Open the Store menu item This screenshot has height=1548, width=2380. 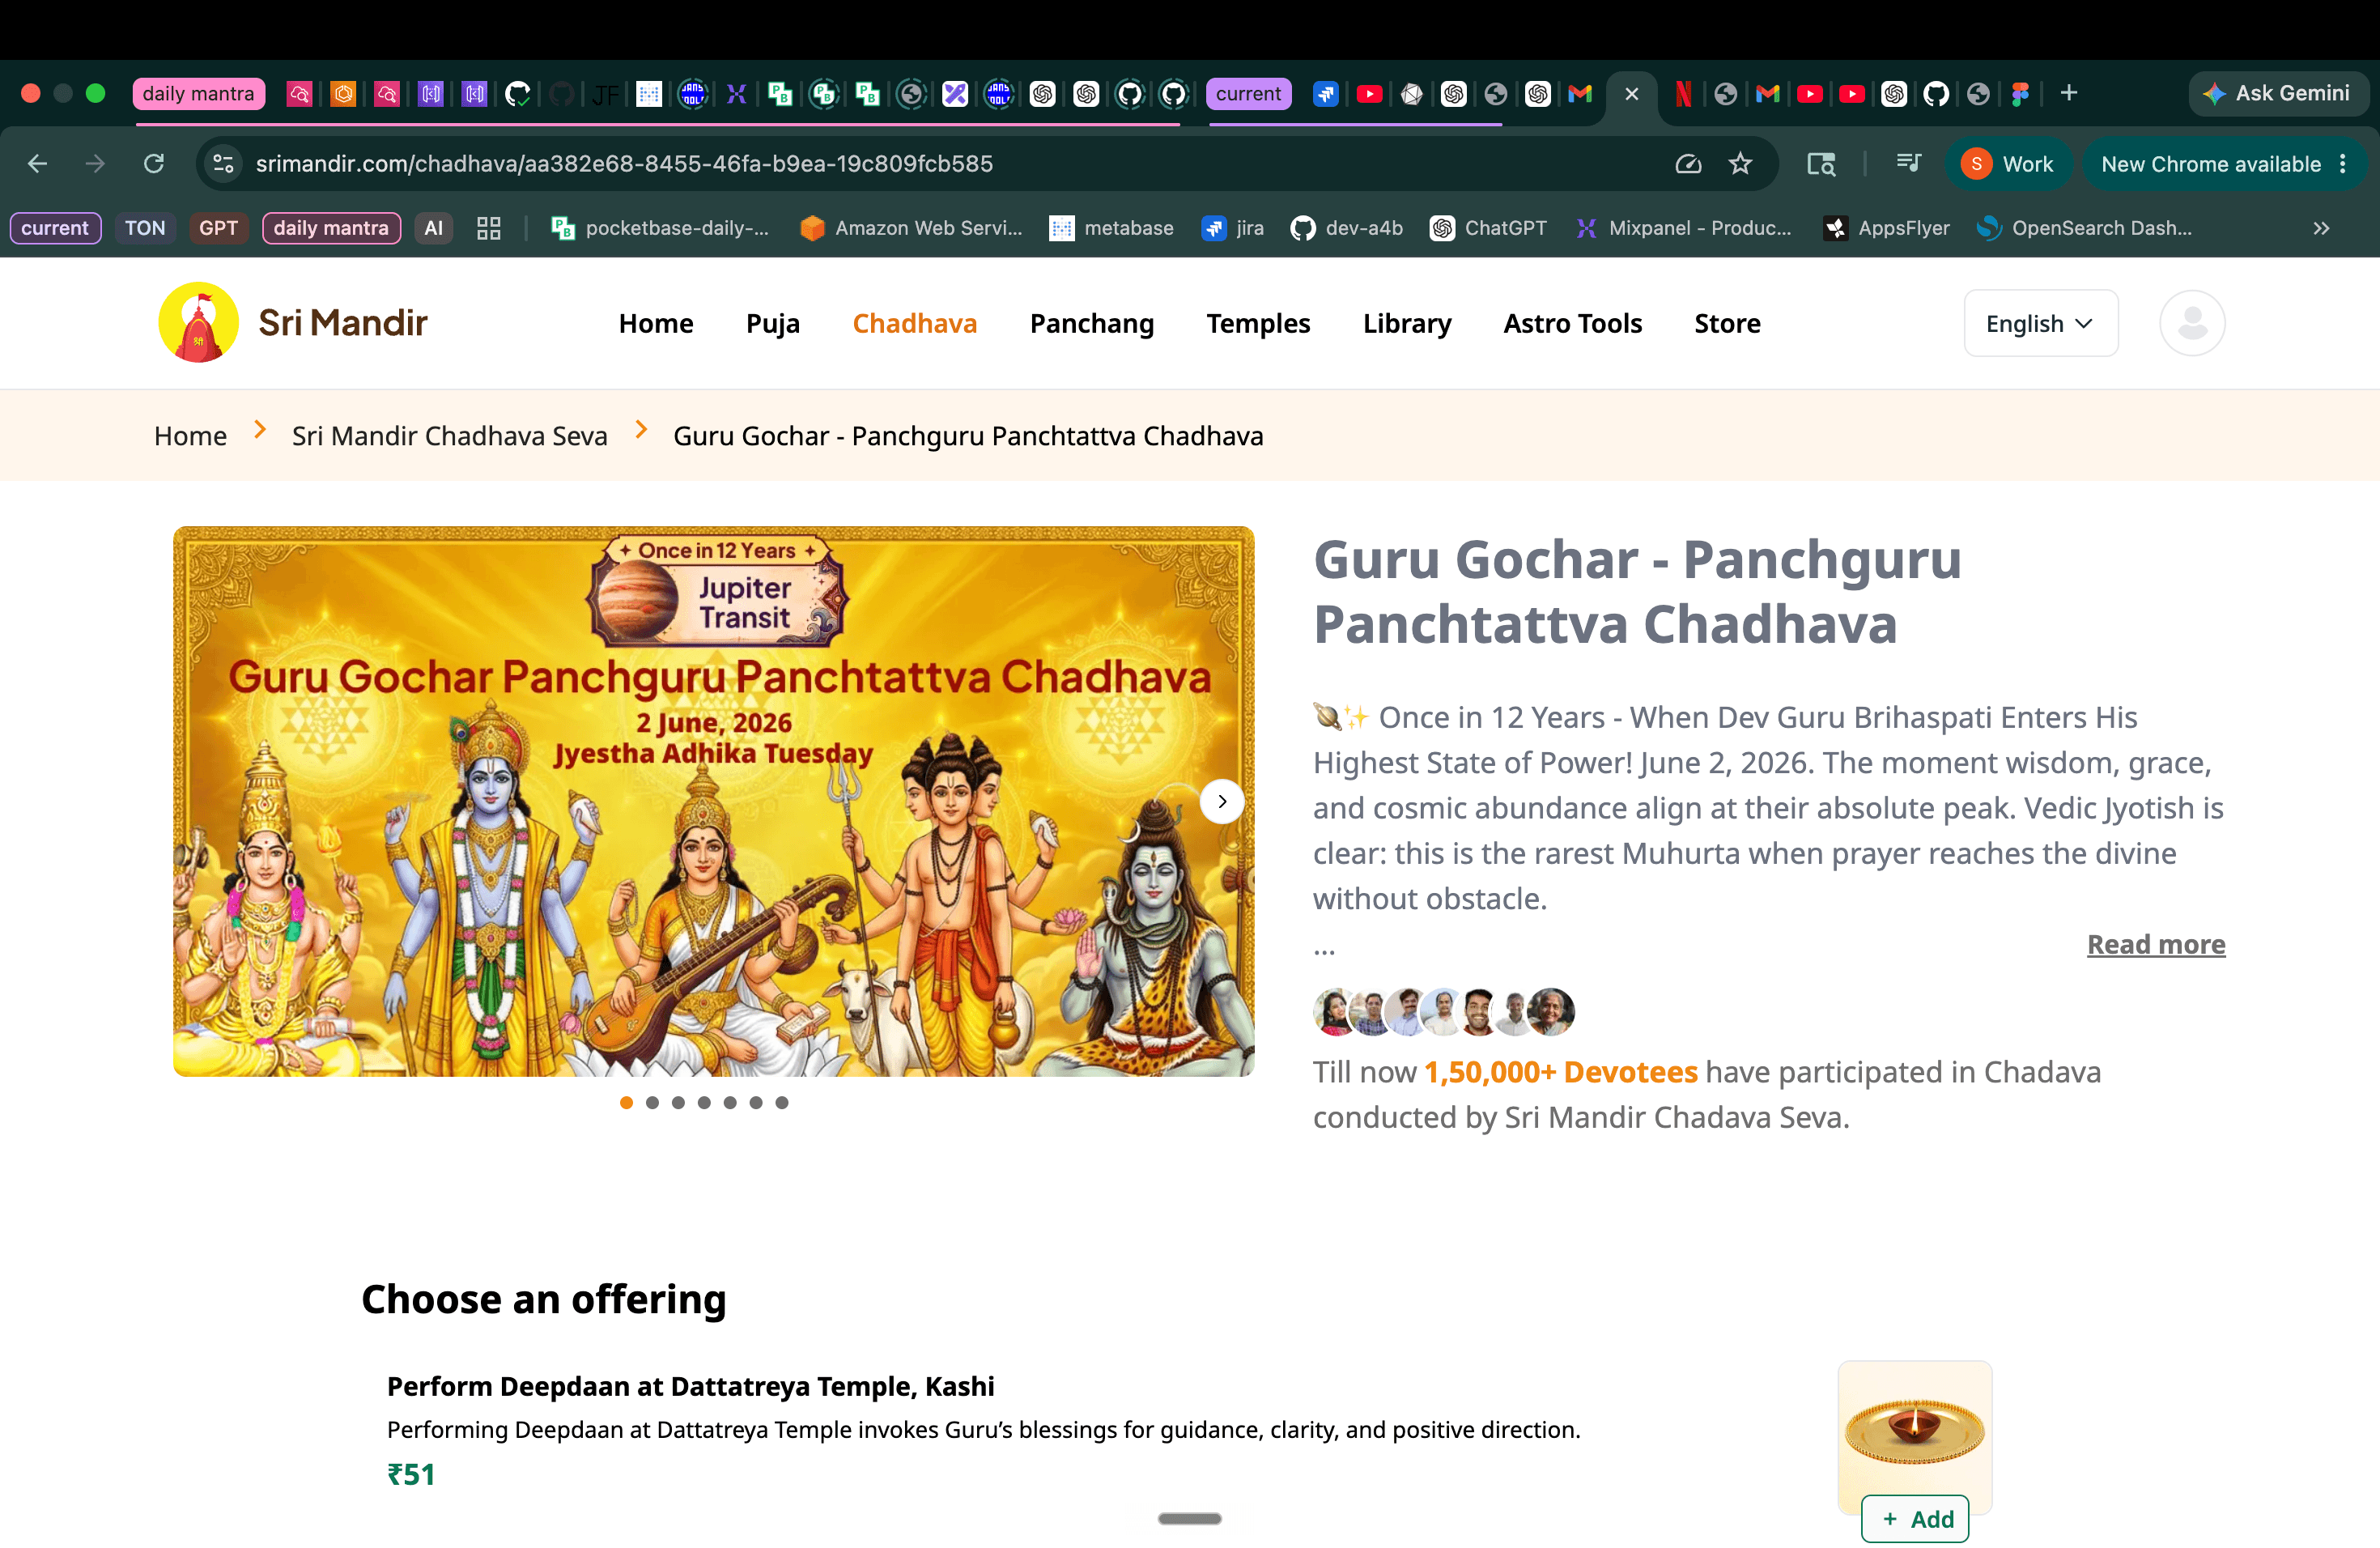pos(1728,323)
